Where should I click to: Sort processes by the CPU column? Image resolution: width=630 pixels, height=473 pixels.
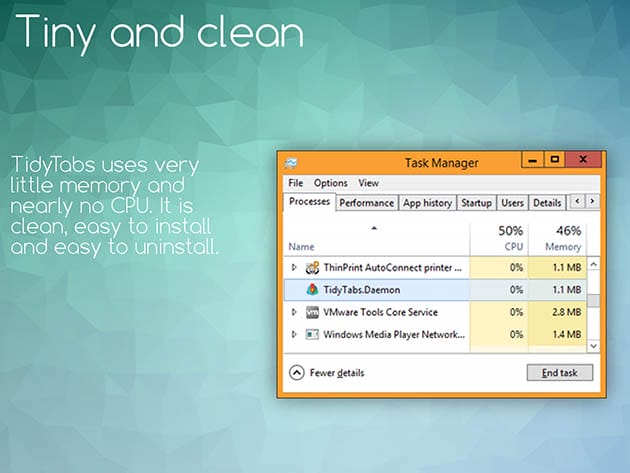click(510, 238)
